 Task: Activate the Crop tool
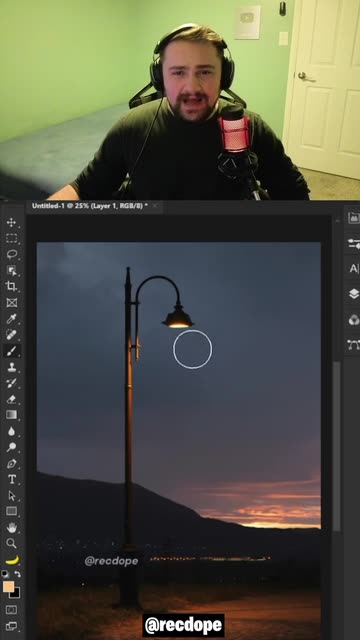[11, 286]
